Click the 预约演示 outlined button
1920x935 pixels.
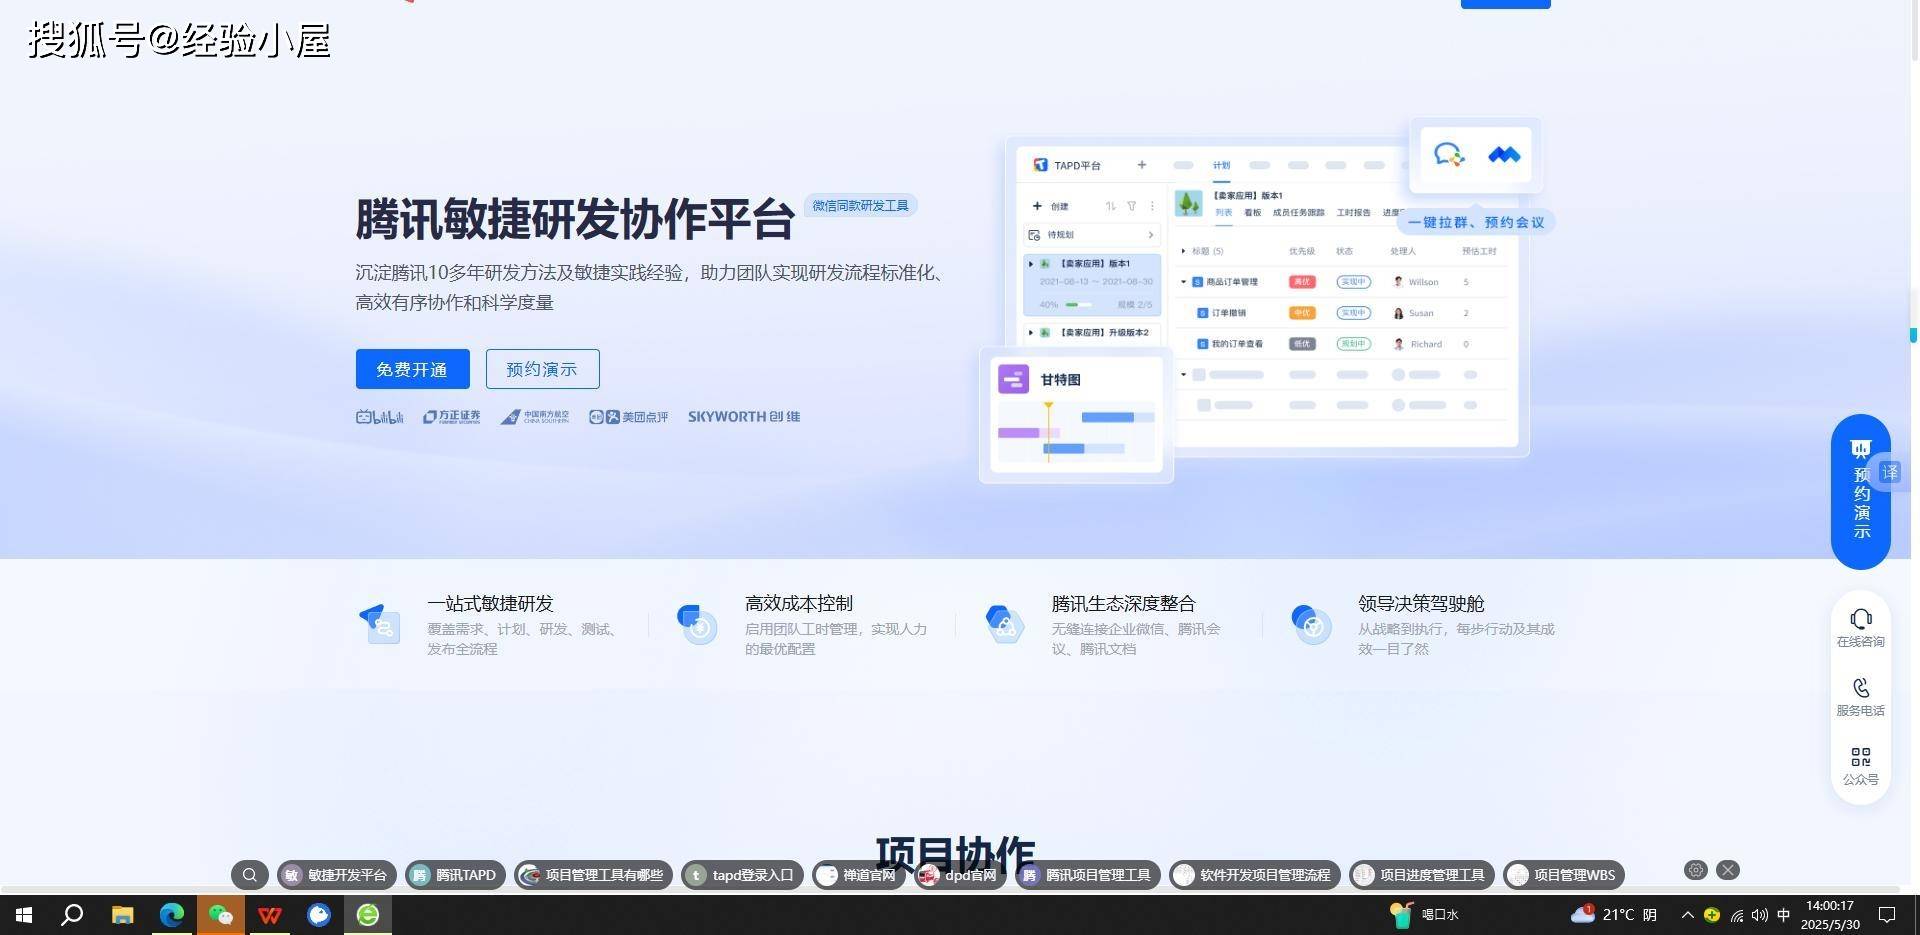tap(542, 369)
